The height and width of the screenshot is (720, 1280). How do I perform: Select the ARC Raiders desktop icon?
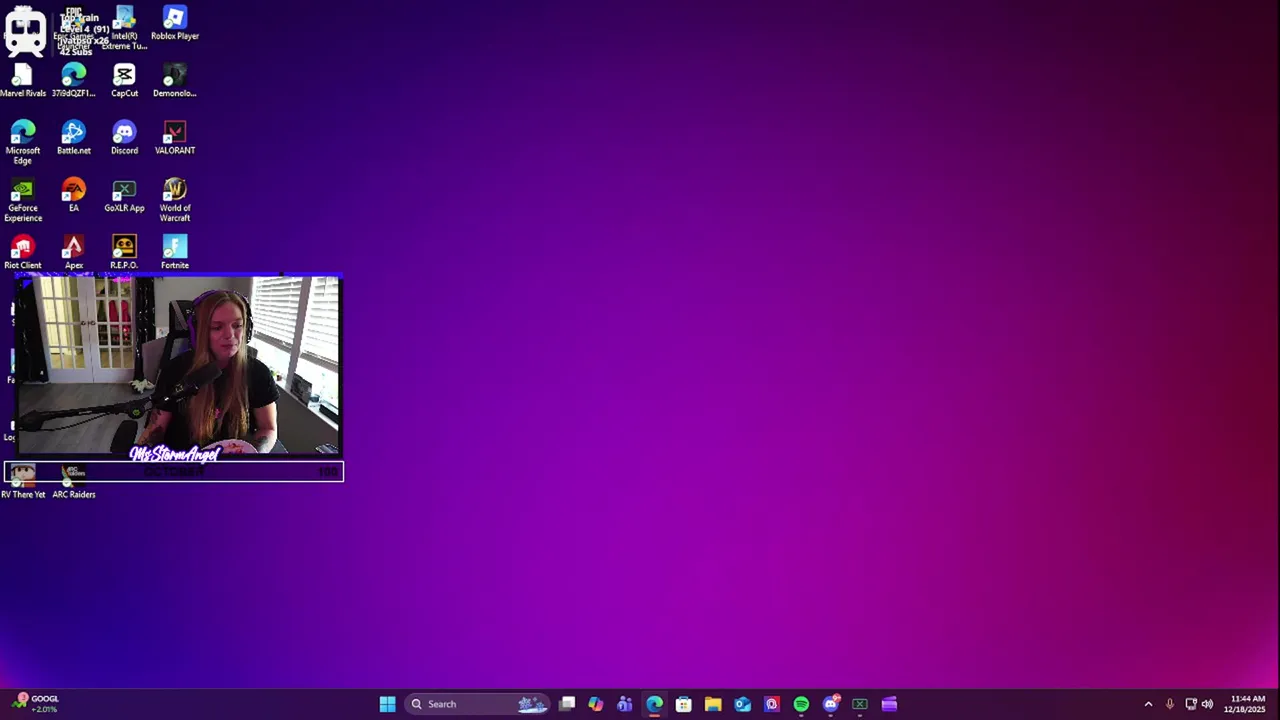click(x=74, y=482)
